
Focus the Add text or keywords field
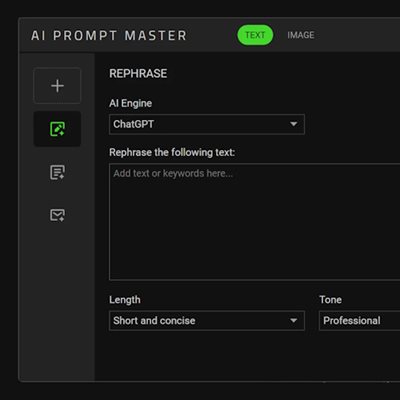coord(254,222)
